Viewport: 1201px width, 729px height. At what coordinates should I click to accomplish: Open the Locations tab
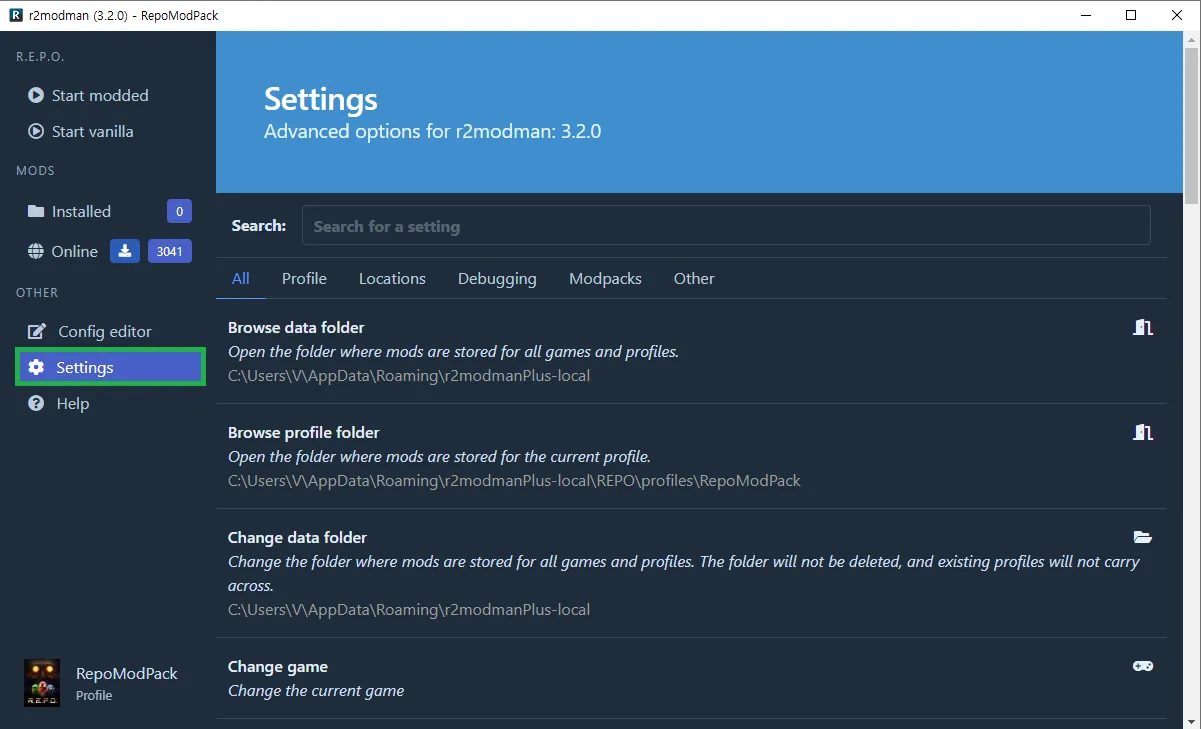coord(392,278)
